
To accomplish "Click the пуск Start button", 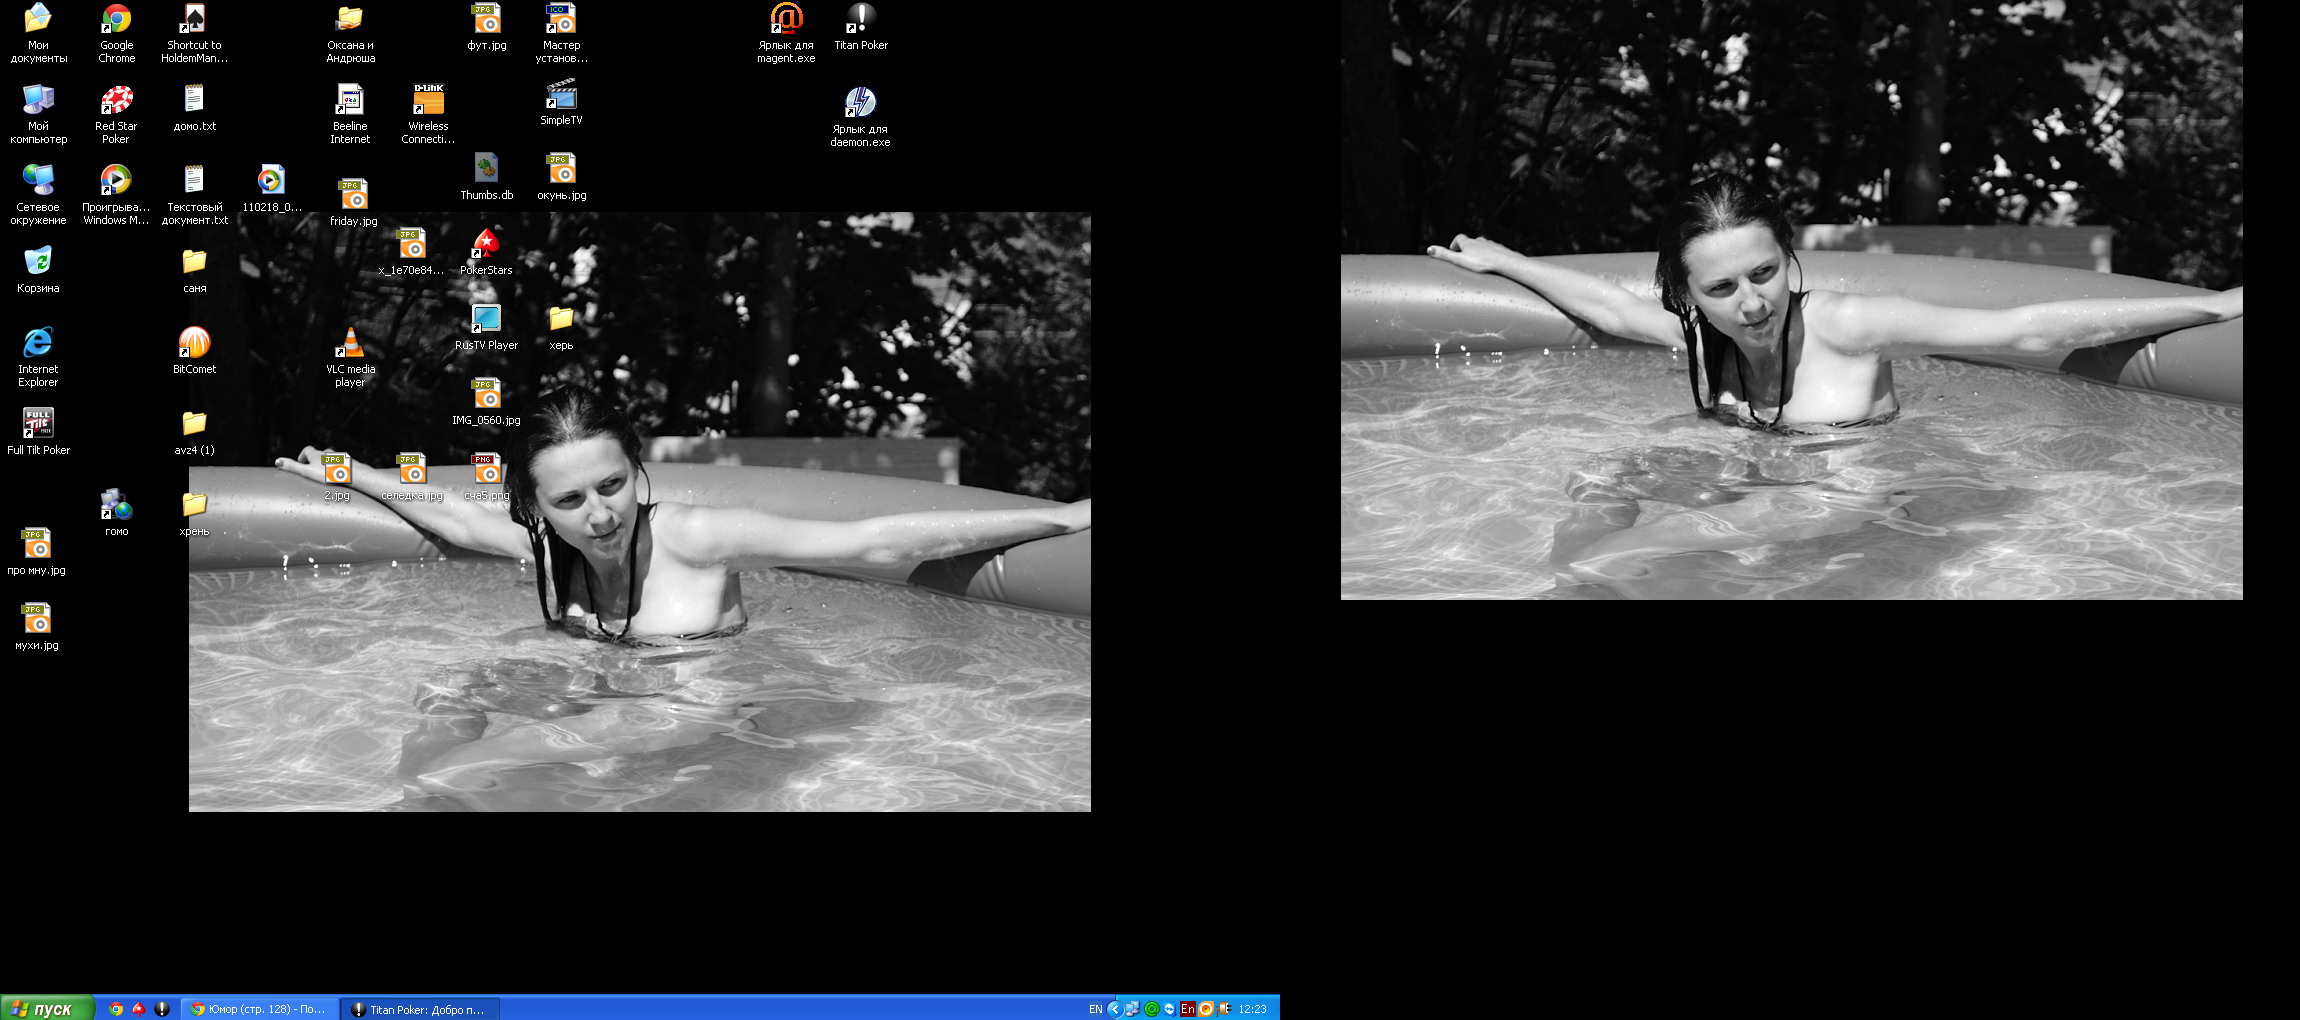I will 47,1008.
